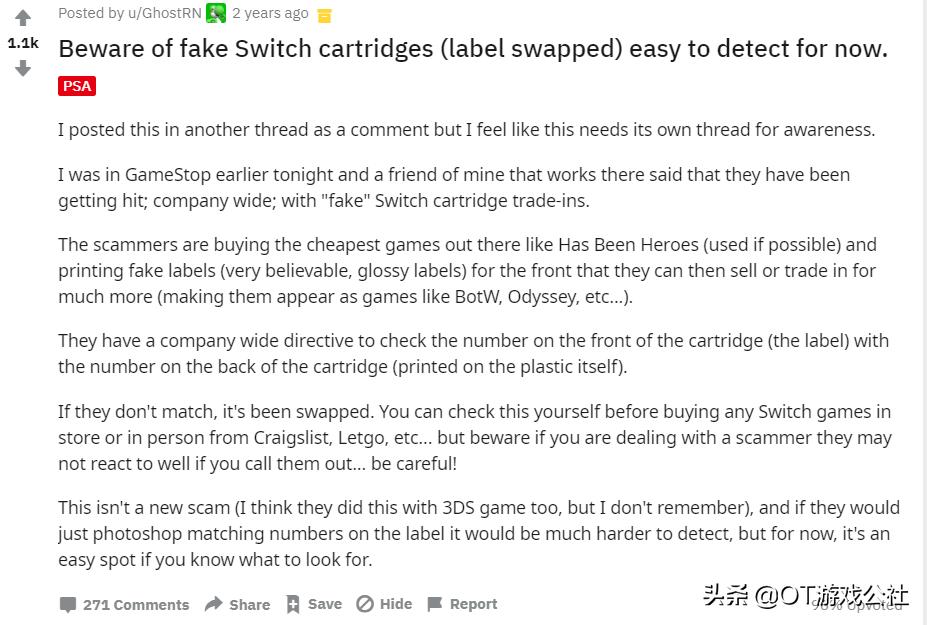Downvote the post with the down arrow

point(22,69)
